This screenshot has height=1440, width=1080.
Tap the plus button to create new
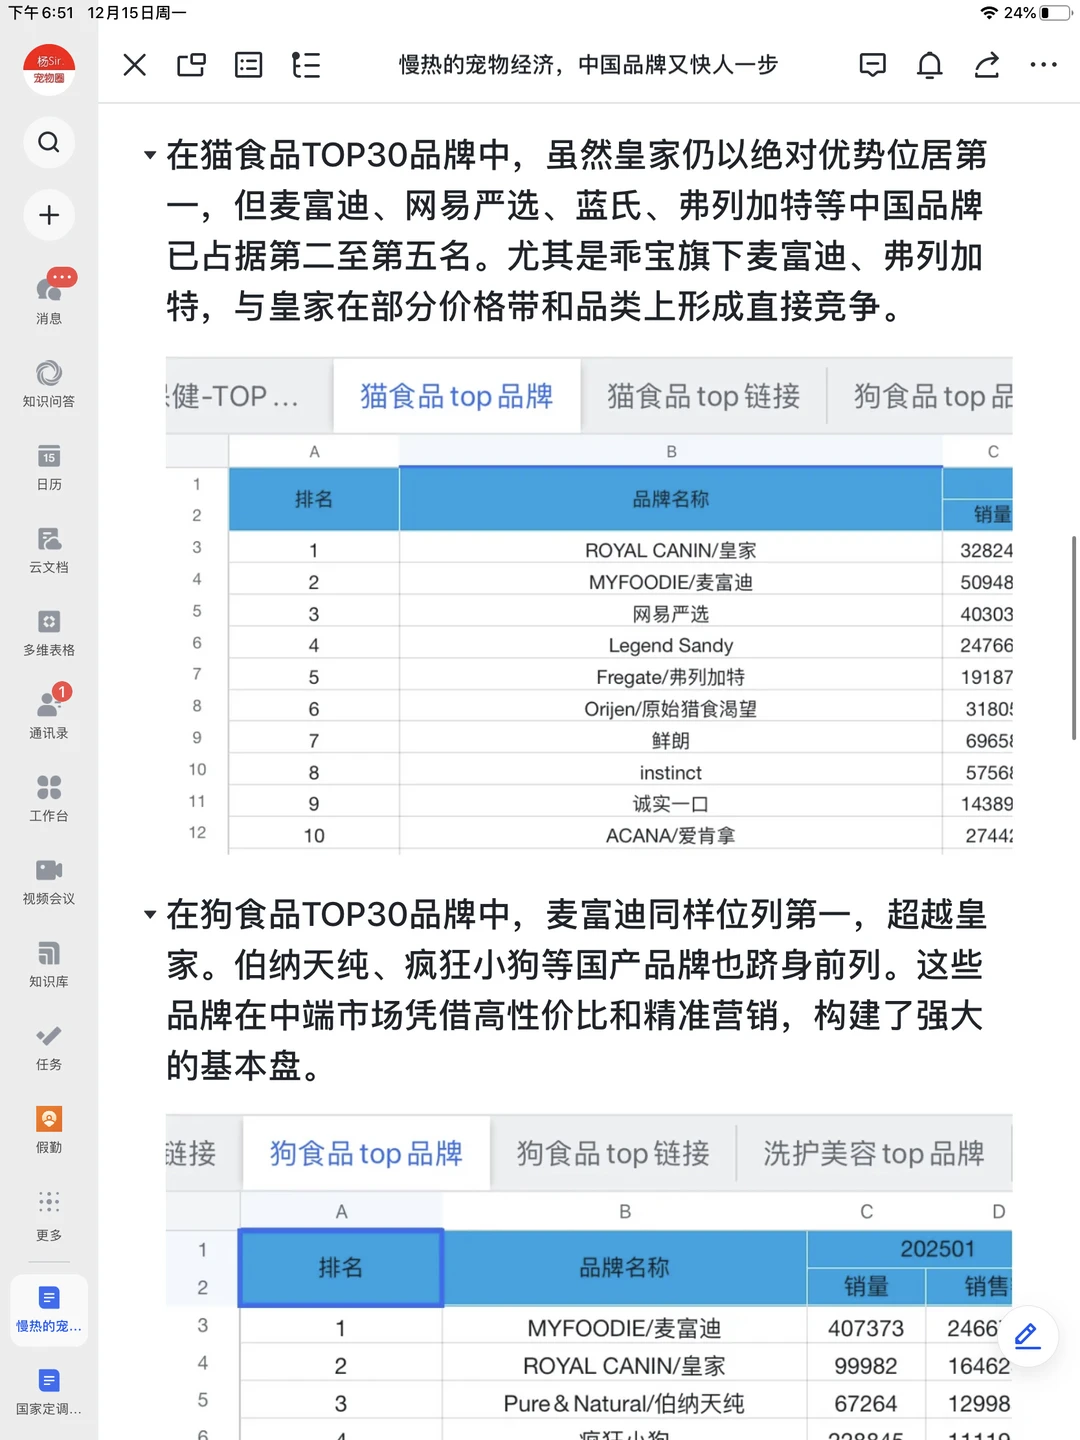48,215
